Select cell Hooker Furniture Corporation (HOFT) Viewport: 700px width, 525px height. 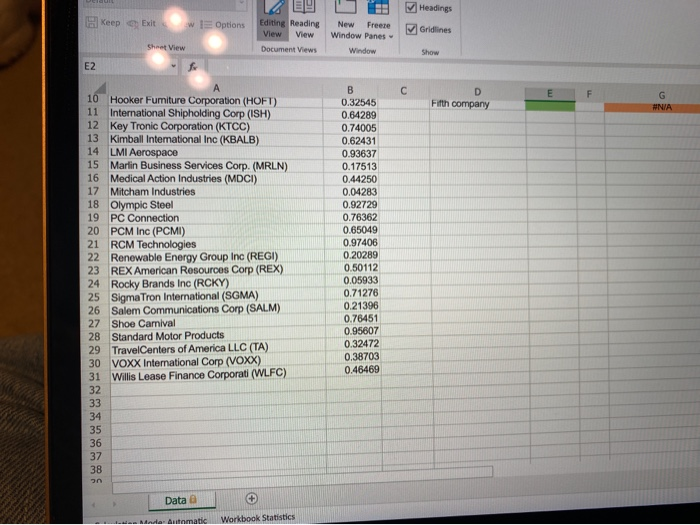tap(216, 101)
